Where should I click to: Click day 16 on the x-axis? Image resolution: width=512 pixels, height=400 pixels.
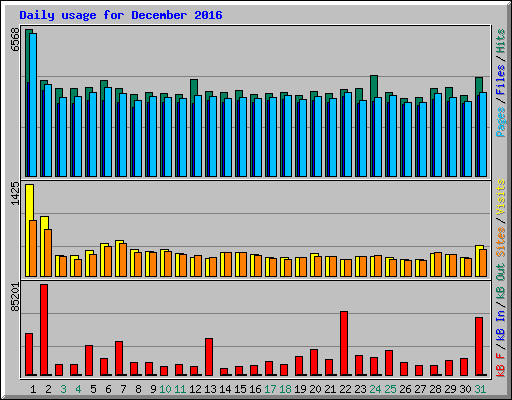coord(255,389)
